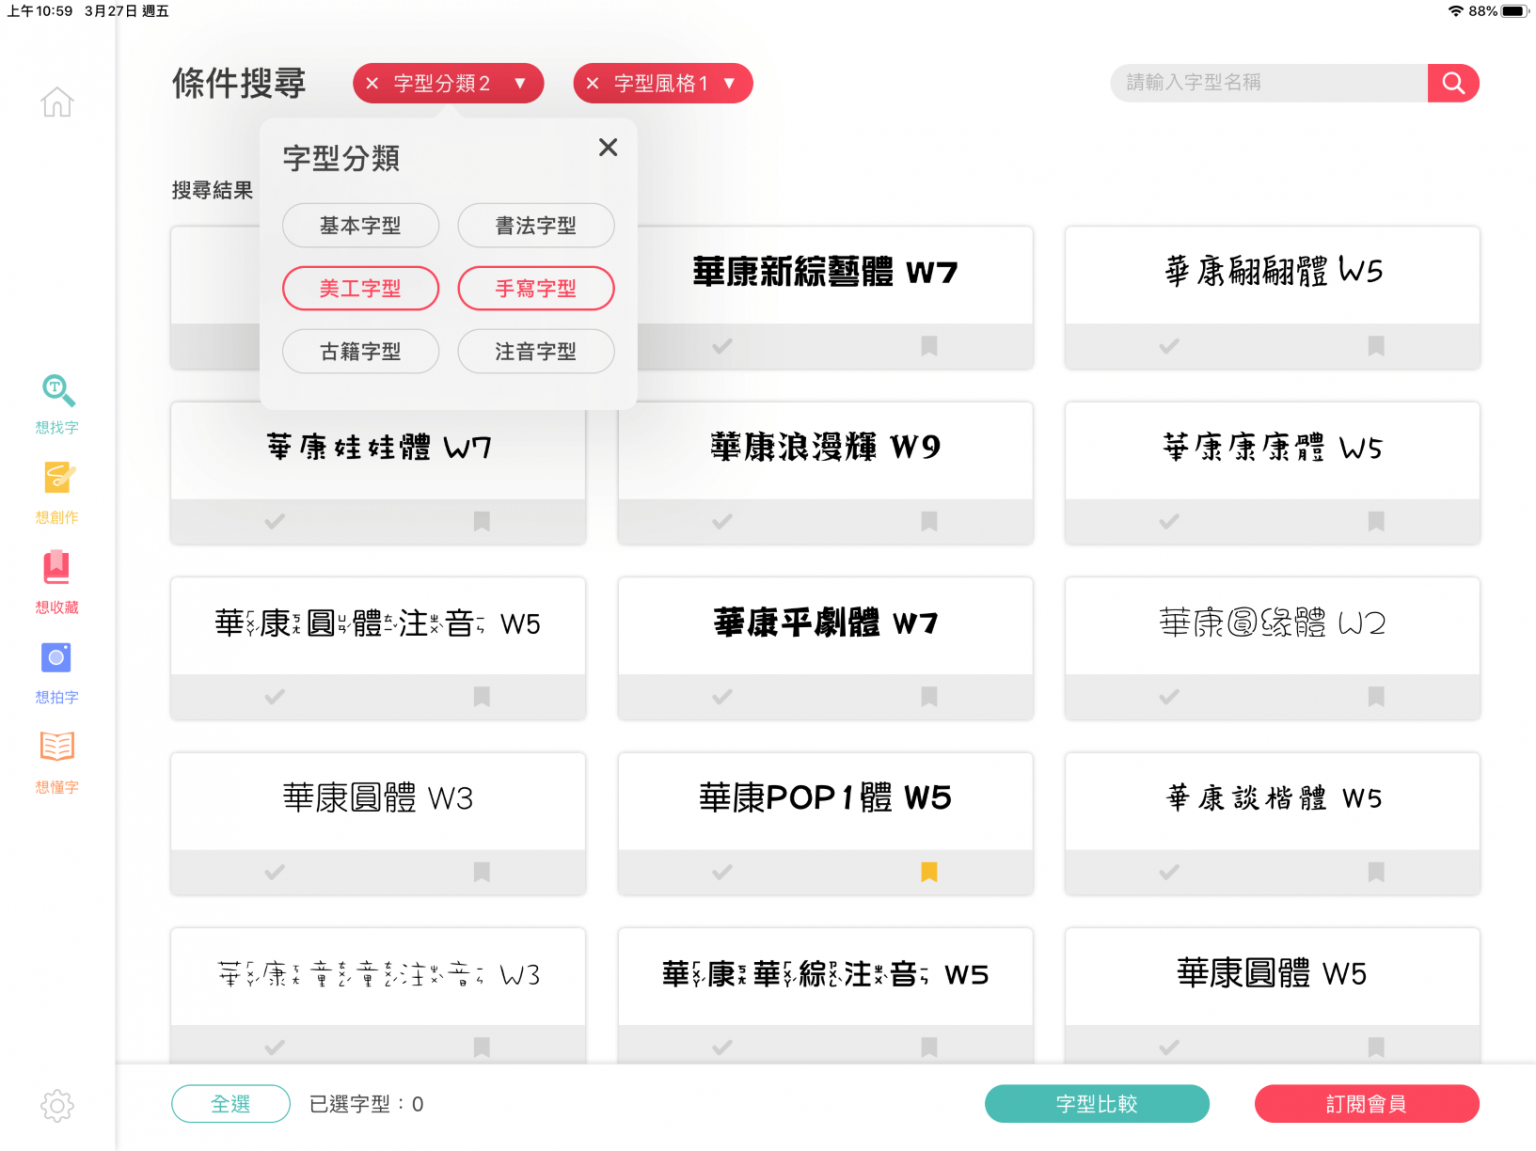Bookmark 華康娃娃體 W7

tap(481, 521)
